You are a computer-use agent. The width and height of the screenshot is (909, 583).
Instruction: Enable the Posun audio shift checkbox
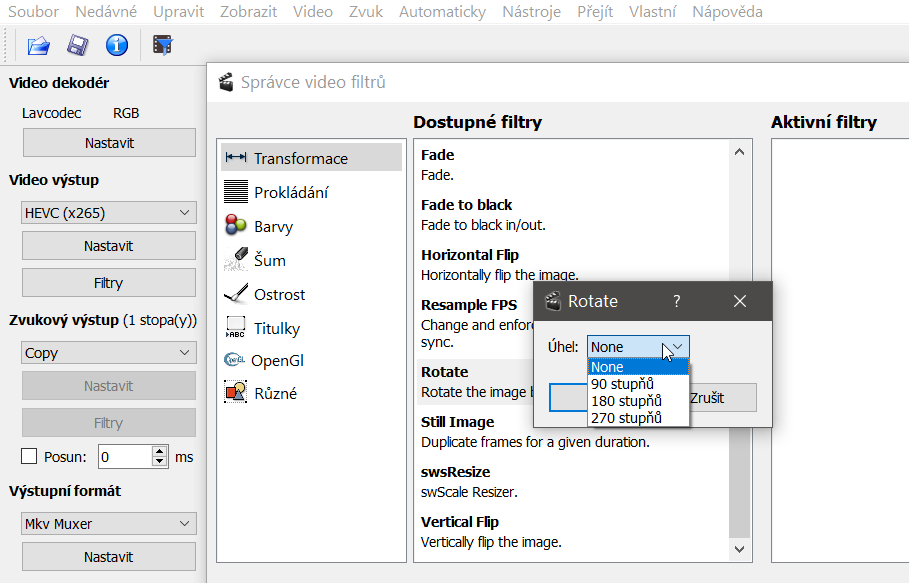[29, 457]
